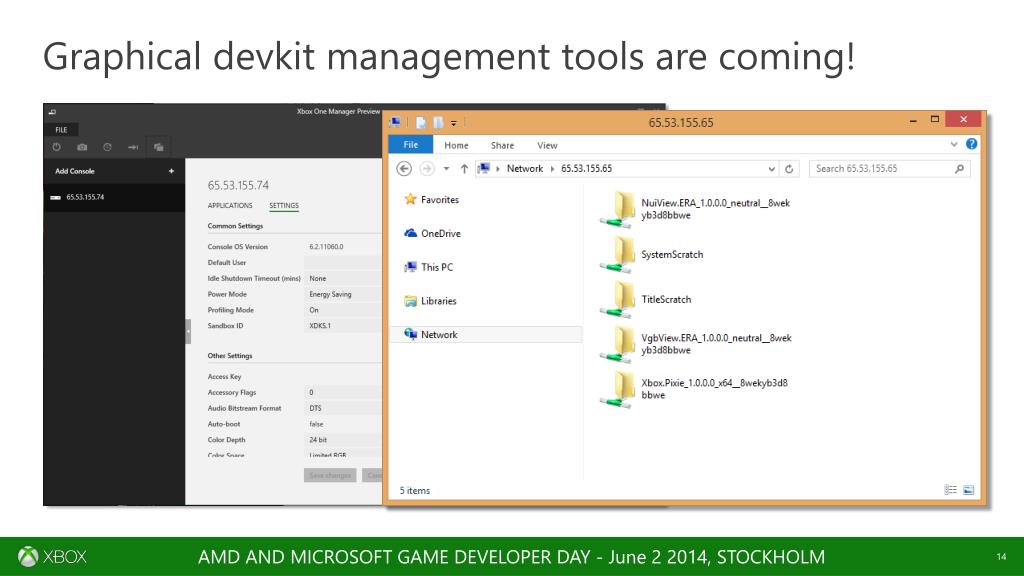Screen dimensions: 1024x576
Task: Refresh the Explorer folder view
Action: click(x=789, y=169)
